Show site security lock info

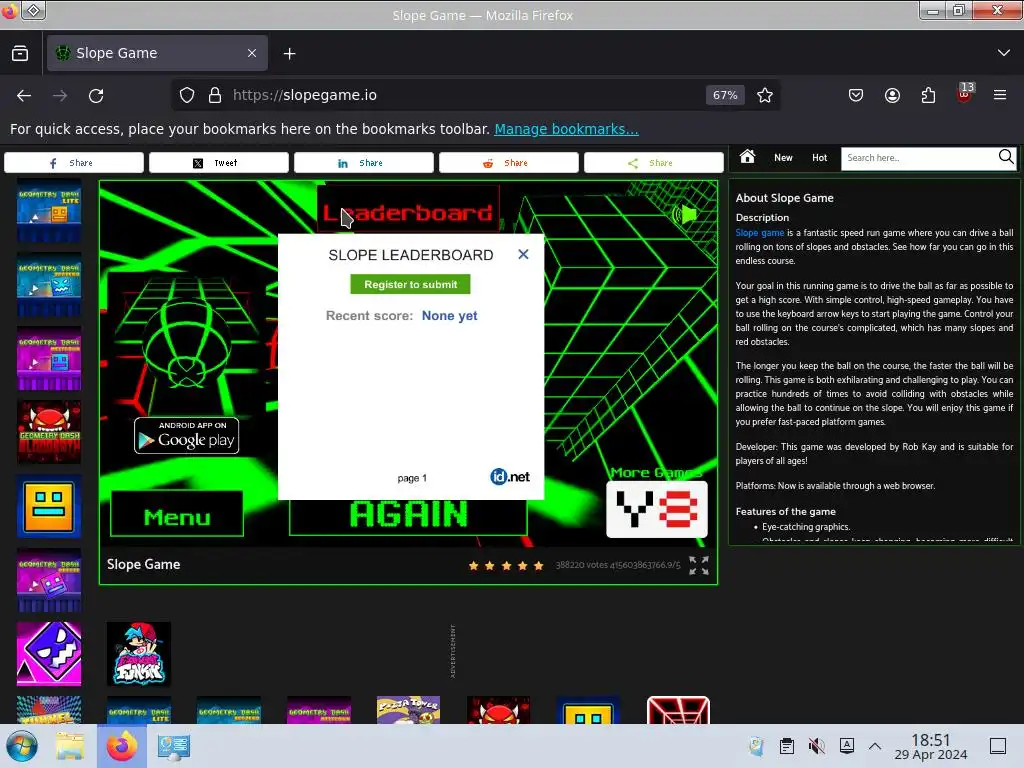click(215, 95)
